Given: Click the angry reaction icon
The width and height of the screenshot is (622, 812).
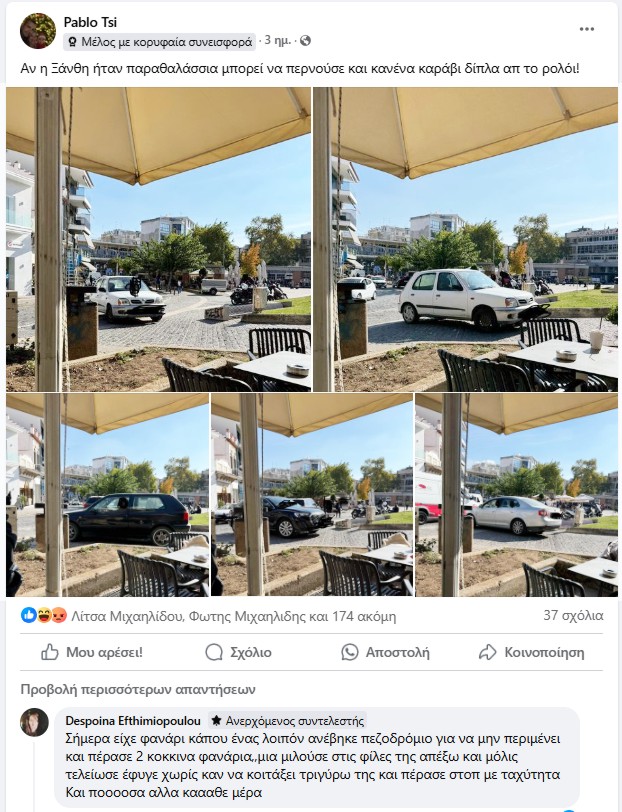Looking at the screenshot, I should pos(59,615).
